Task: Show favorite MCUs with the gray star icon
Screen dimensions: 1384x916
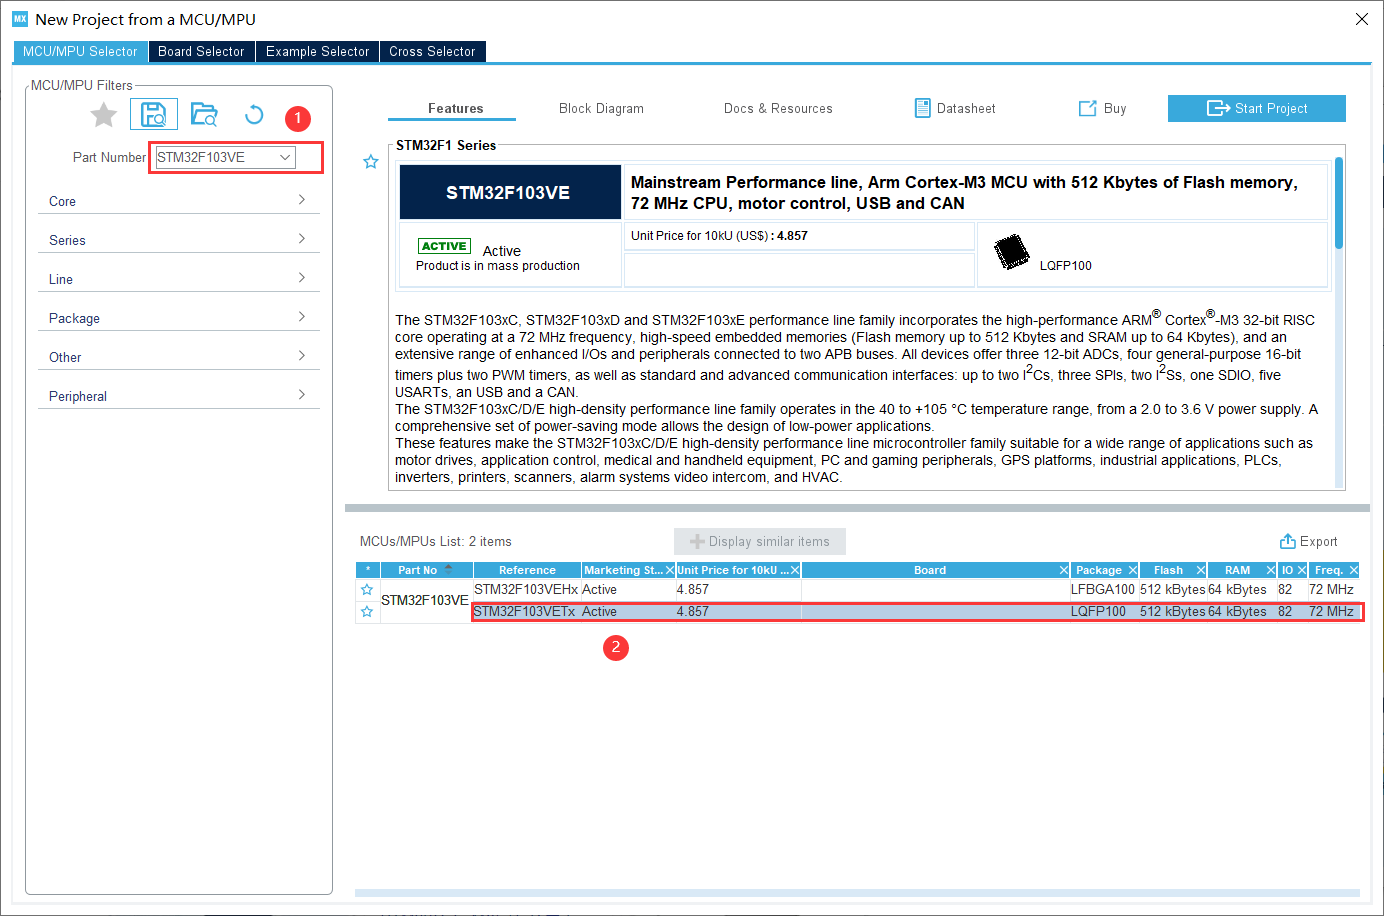Action: 103,115
